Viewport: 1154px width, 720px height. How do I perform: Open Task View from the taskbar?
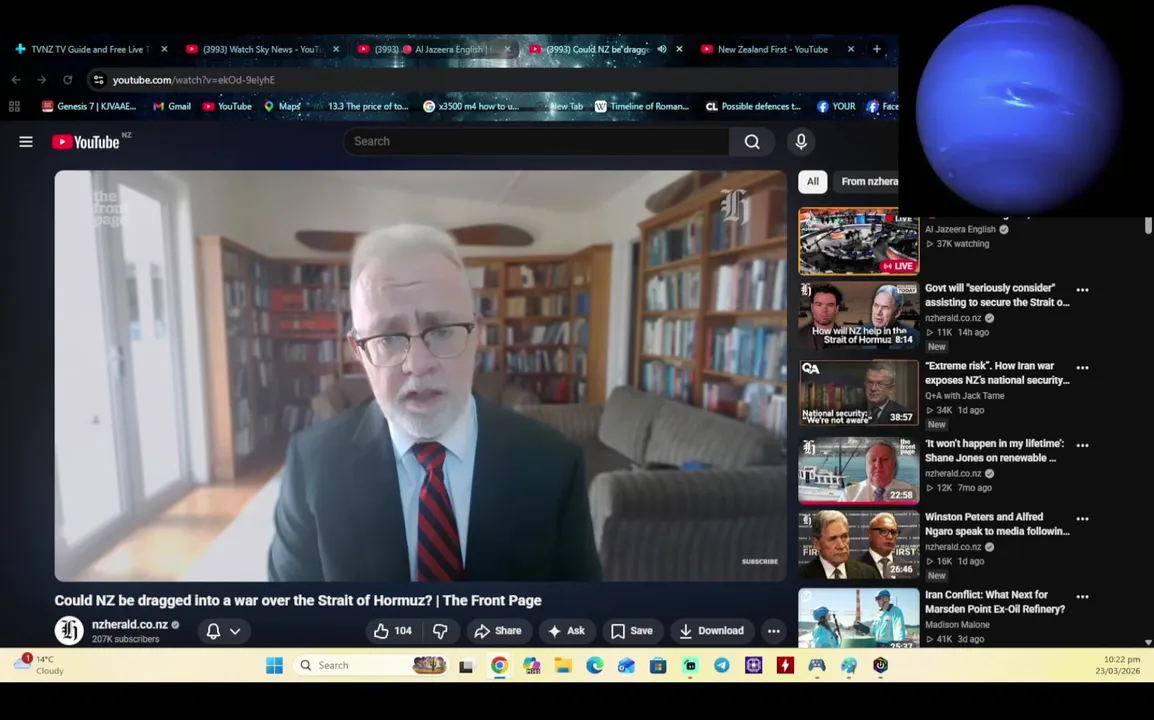pos(466,666)
